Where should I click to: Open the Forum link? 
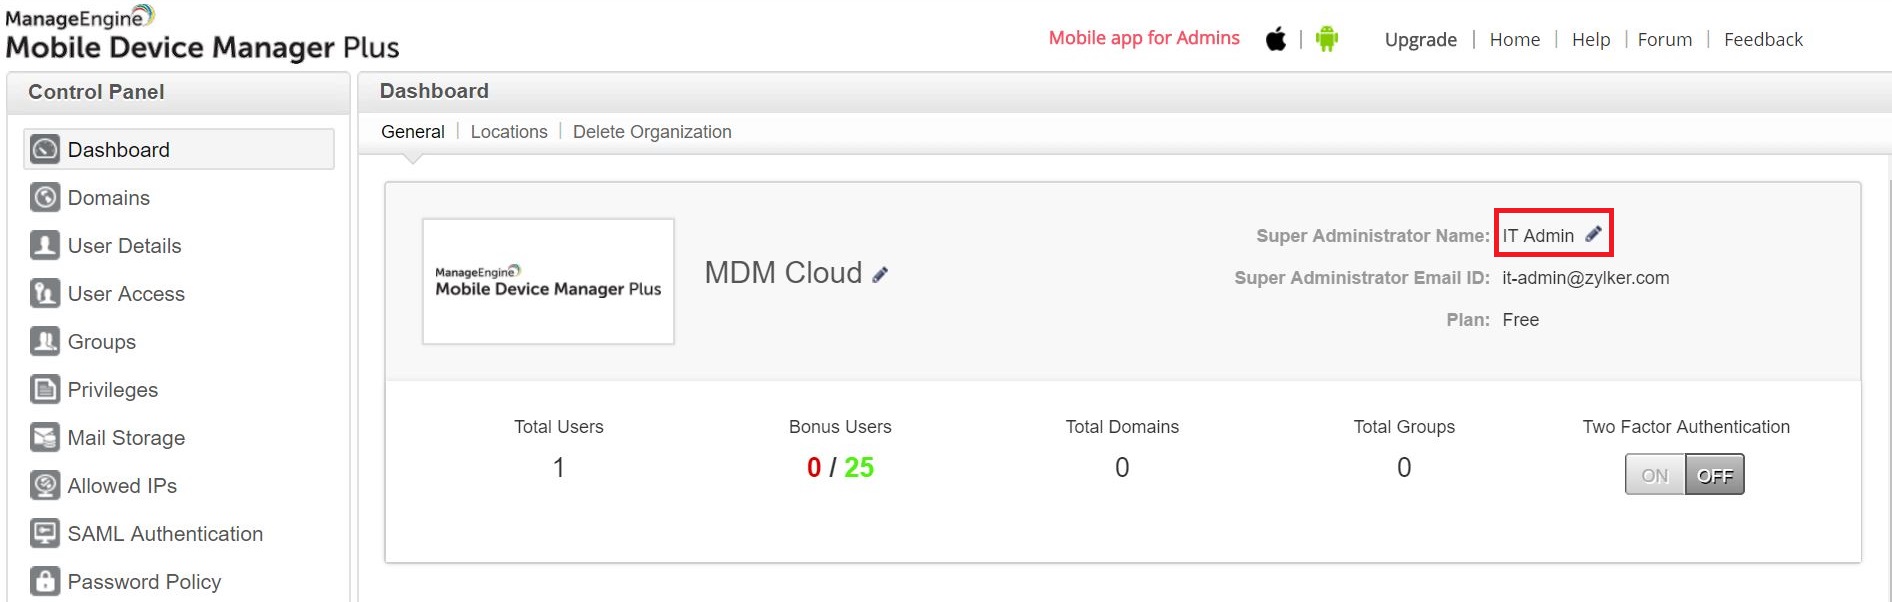pyautogui.click(x=1664, y=40)
